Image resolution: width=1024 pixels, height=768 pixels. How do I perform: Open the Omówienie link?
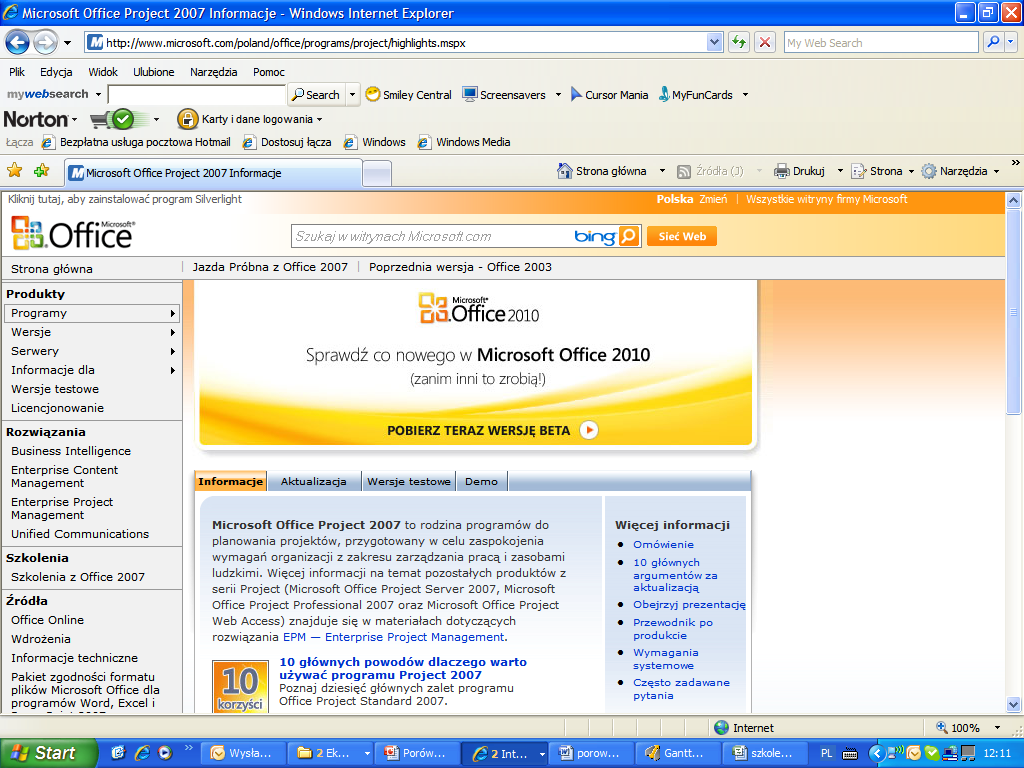click(664, 545)
